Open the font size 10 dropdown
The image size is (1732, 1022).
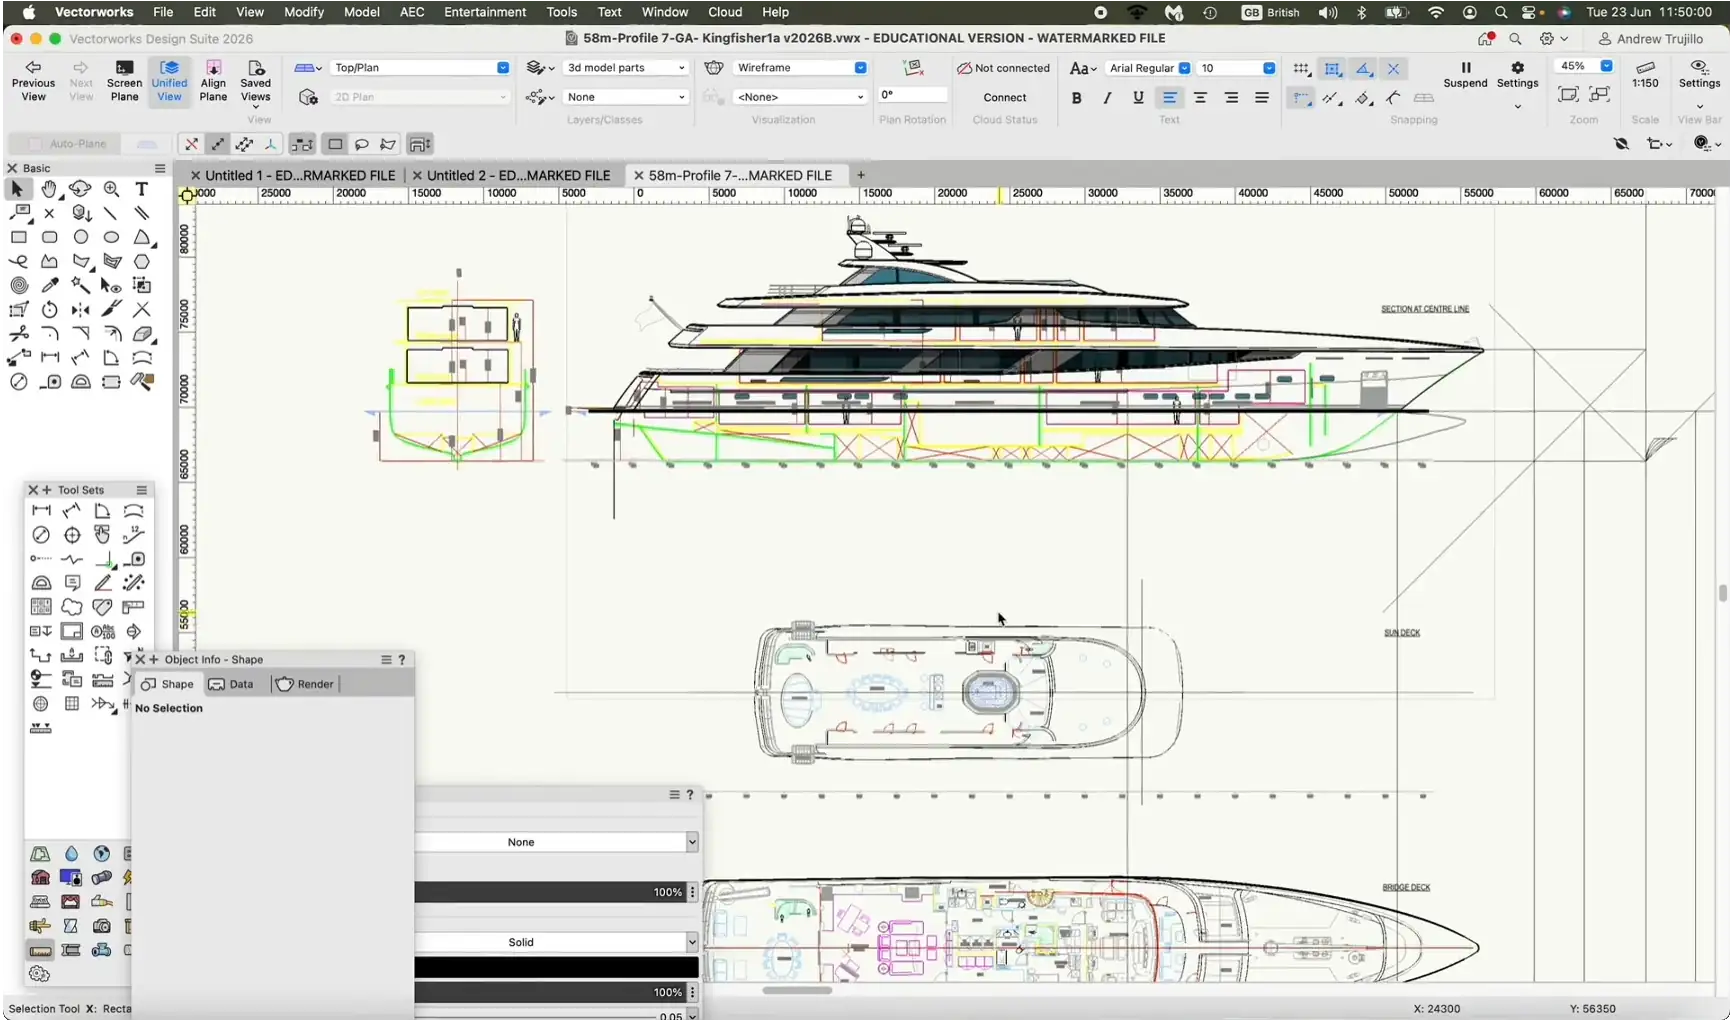pos(1237,68)
